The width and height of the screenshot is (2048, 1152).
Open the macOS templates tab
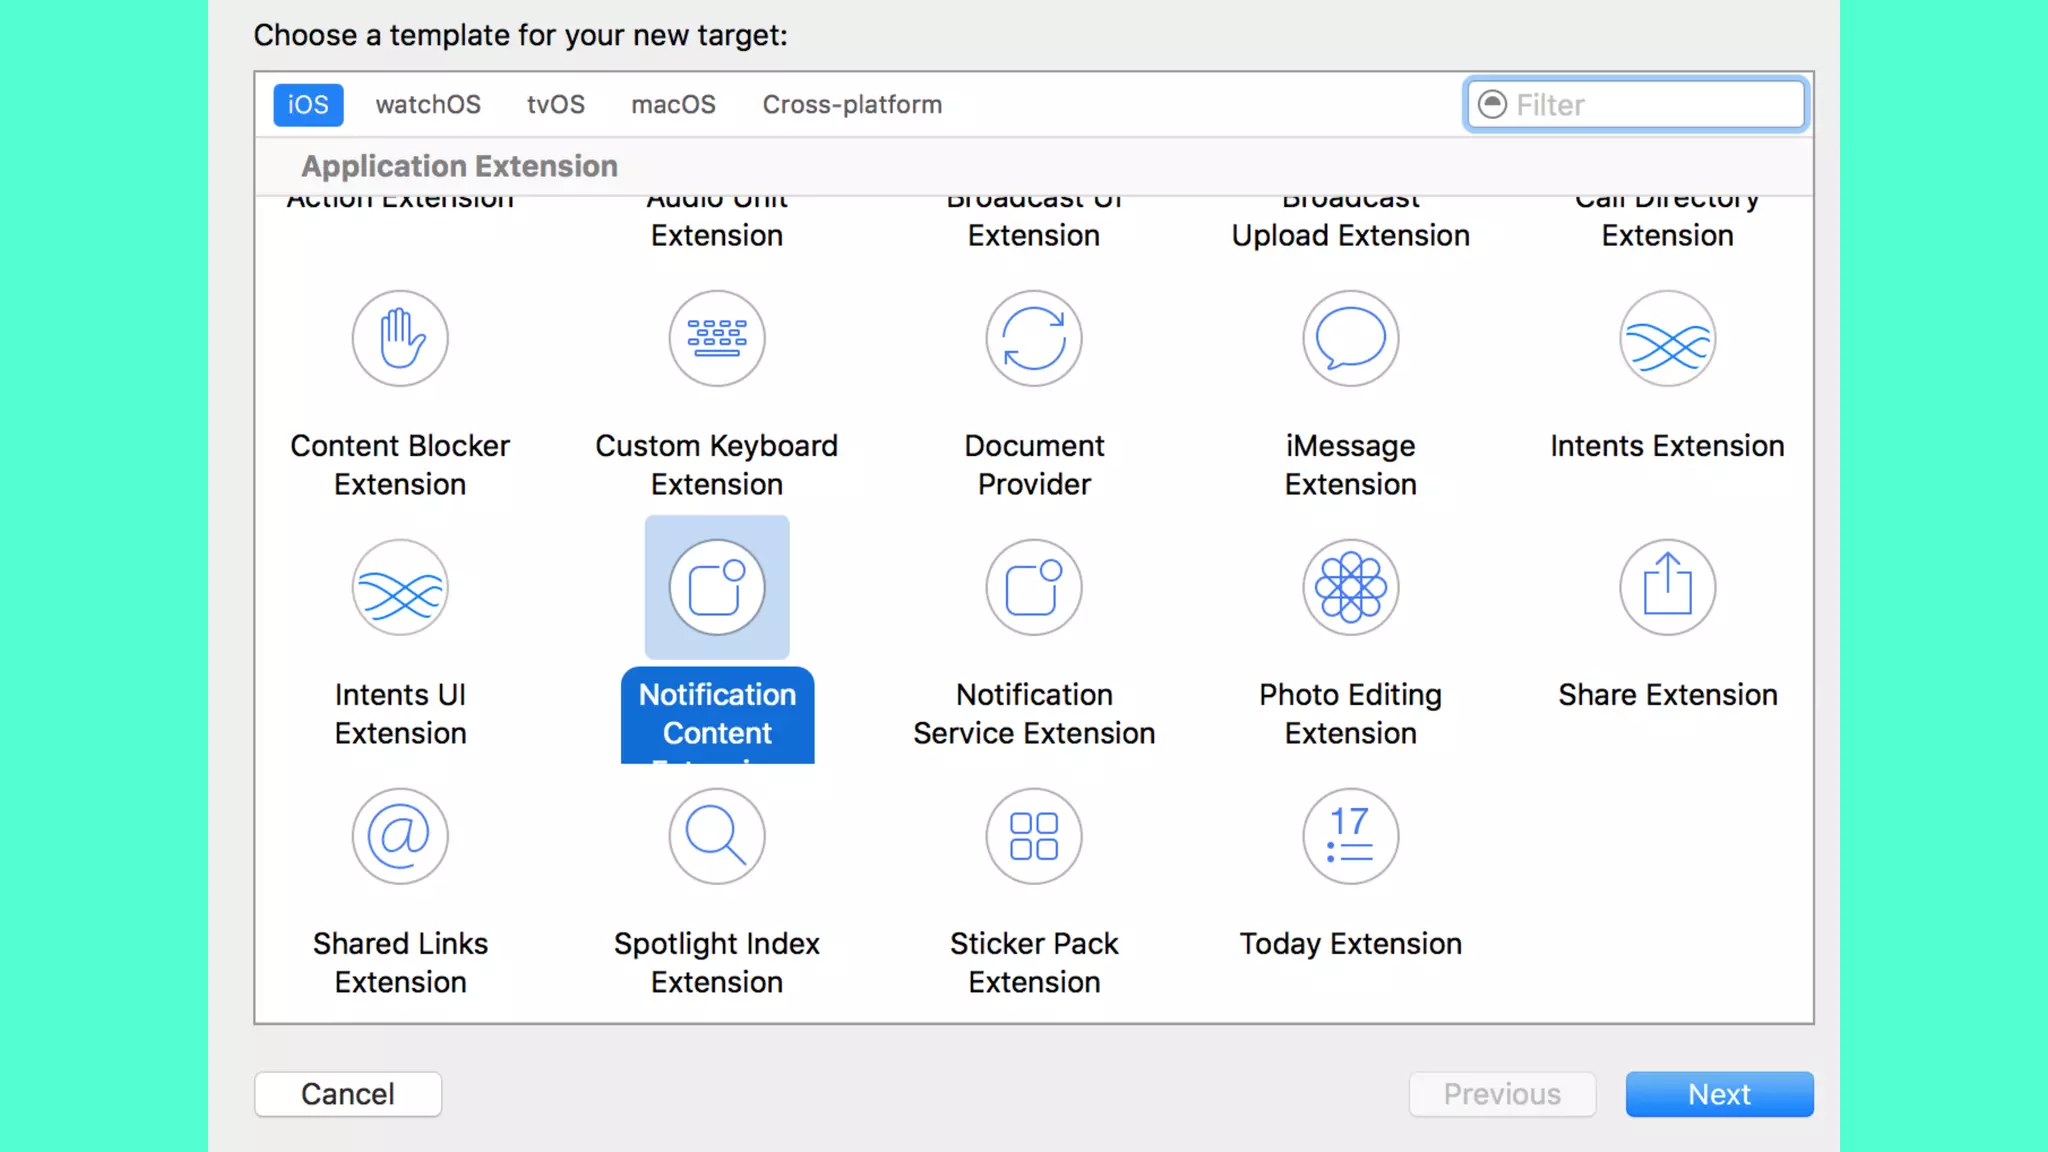click(x=673, y=105)
